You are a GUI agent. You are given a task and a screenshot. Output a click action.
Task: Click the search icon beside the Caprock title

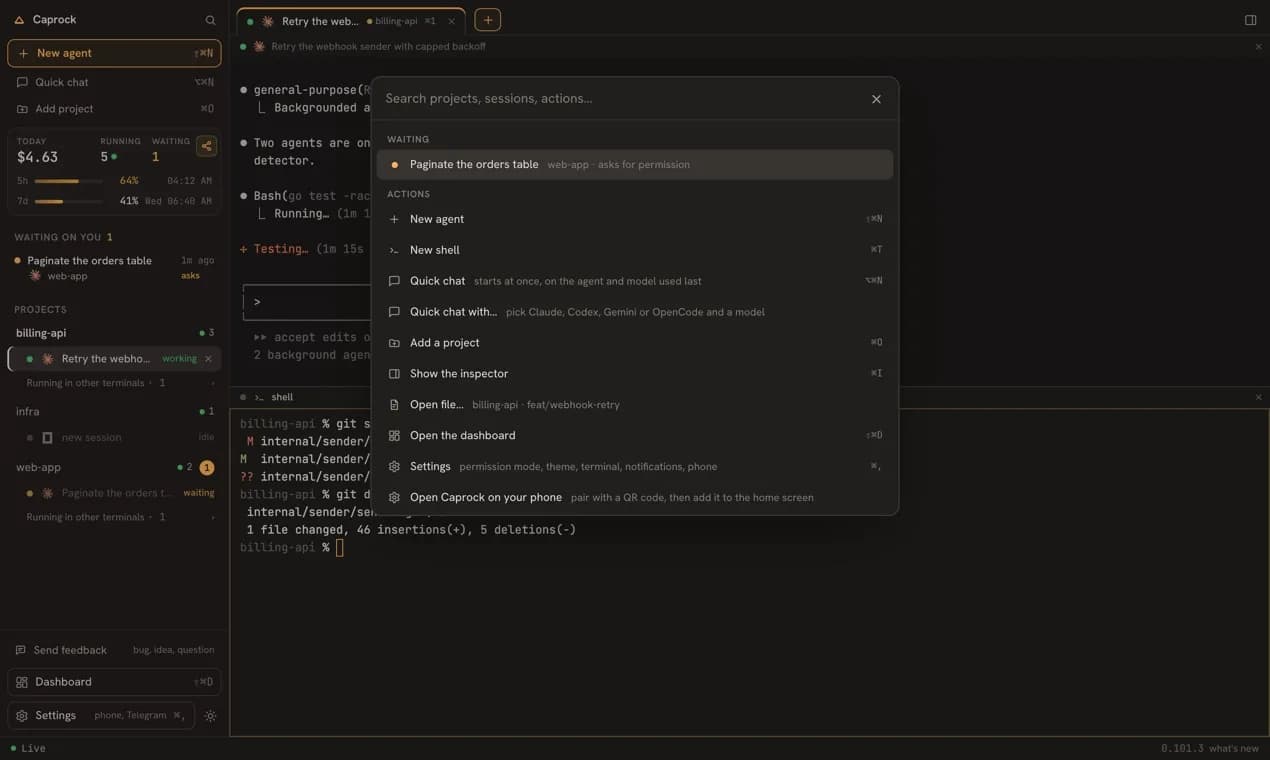(x=210, y=20)
